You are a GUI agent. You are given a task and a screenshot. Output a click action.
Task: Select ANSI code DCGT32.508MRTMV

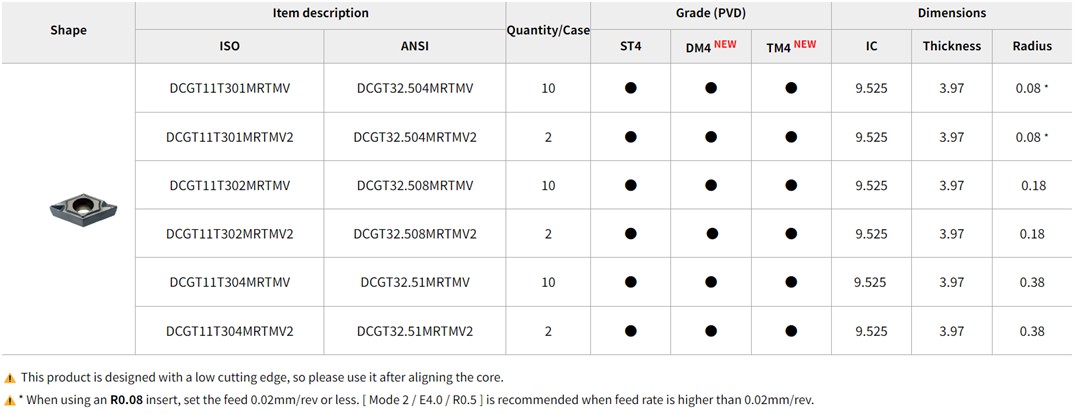(x=415, y=185)
